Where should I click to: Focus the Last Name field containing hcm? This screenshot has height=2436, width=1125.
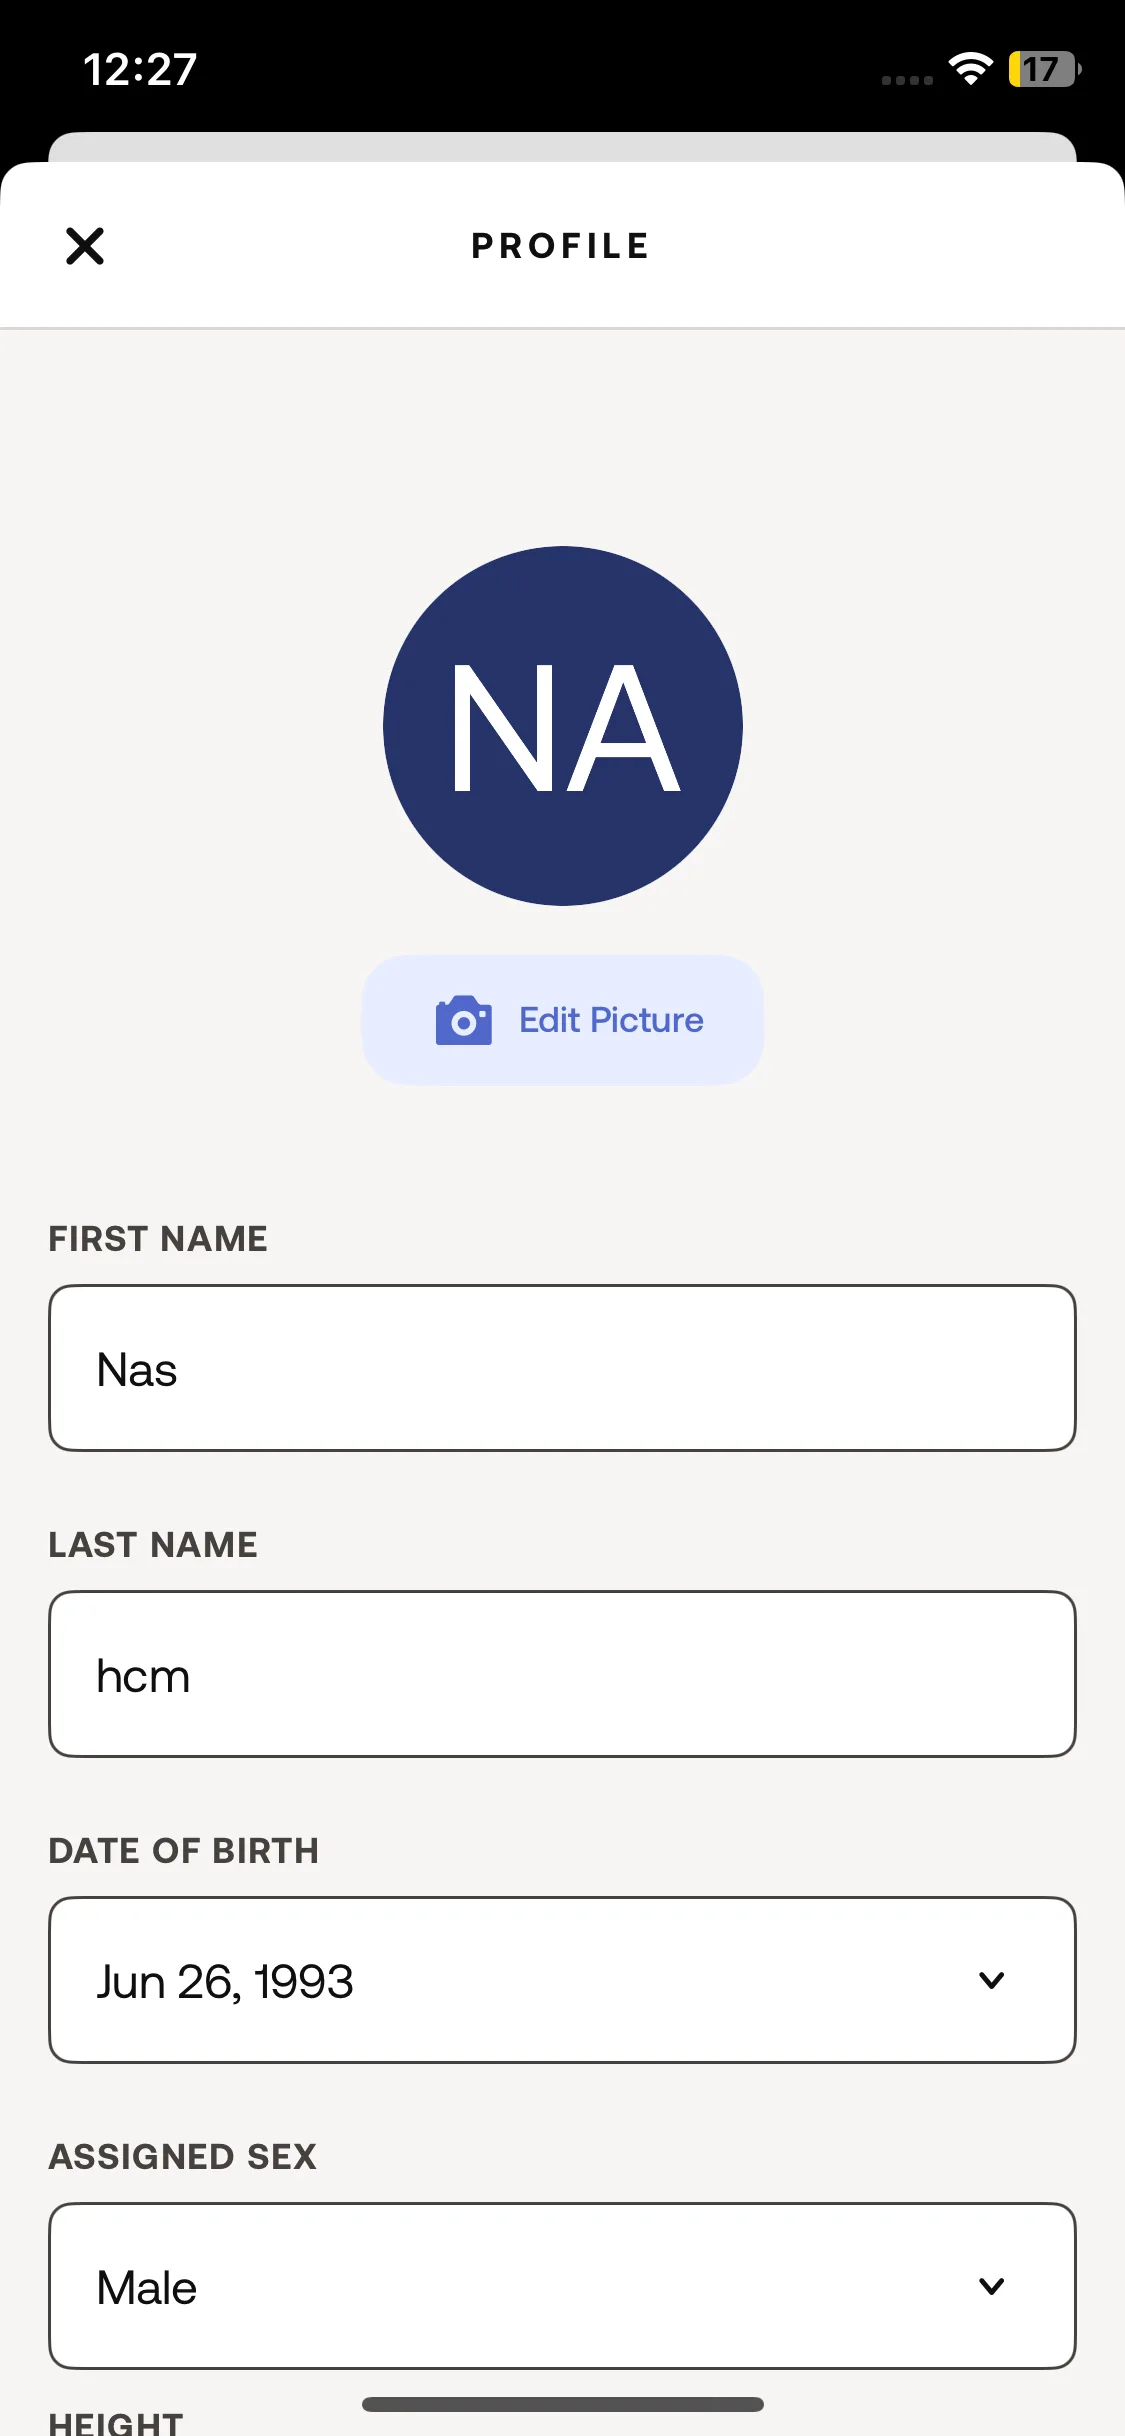[x=563, y=1674]
